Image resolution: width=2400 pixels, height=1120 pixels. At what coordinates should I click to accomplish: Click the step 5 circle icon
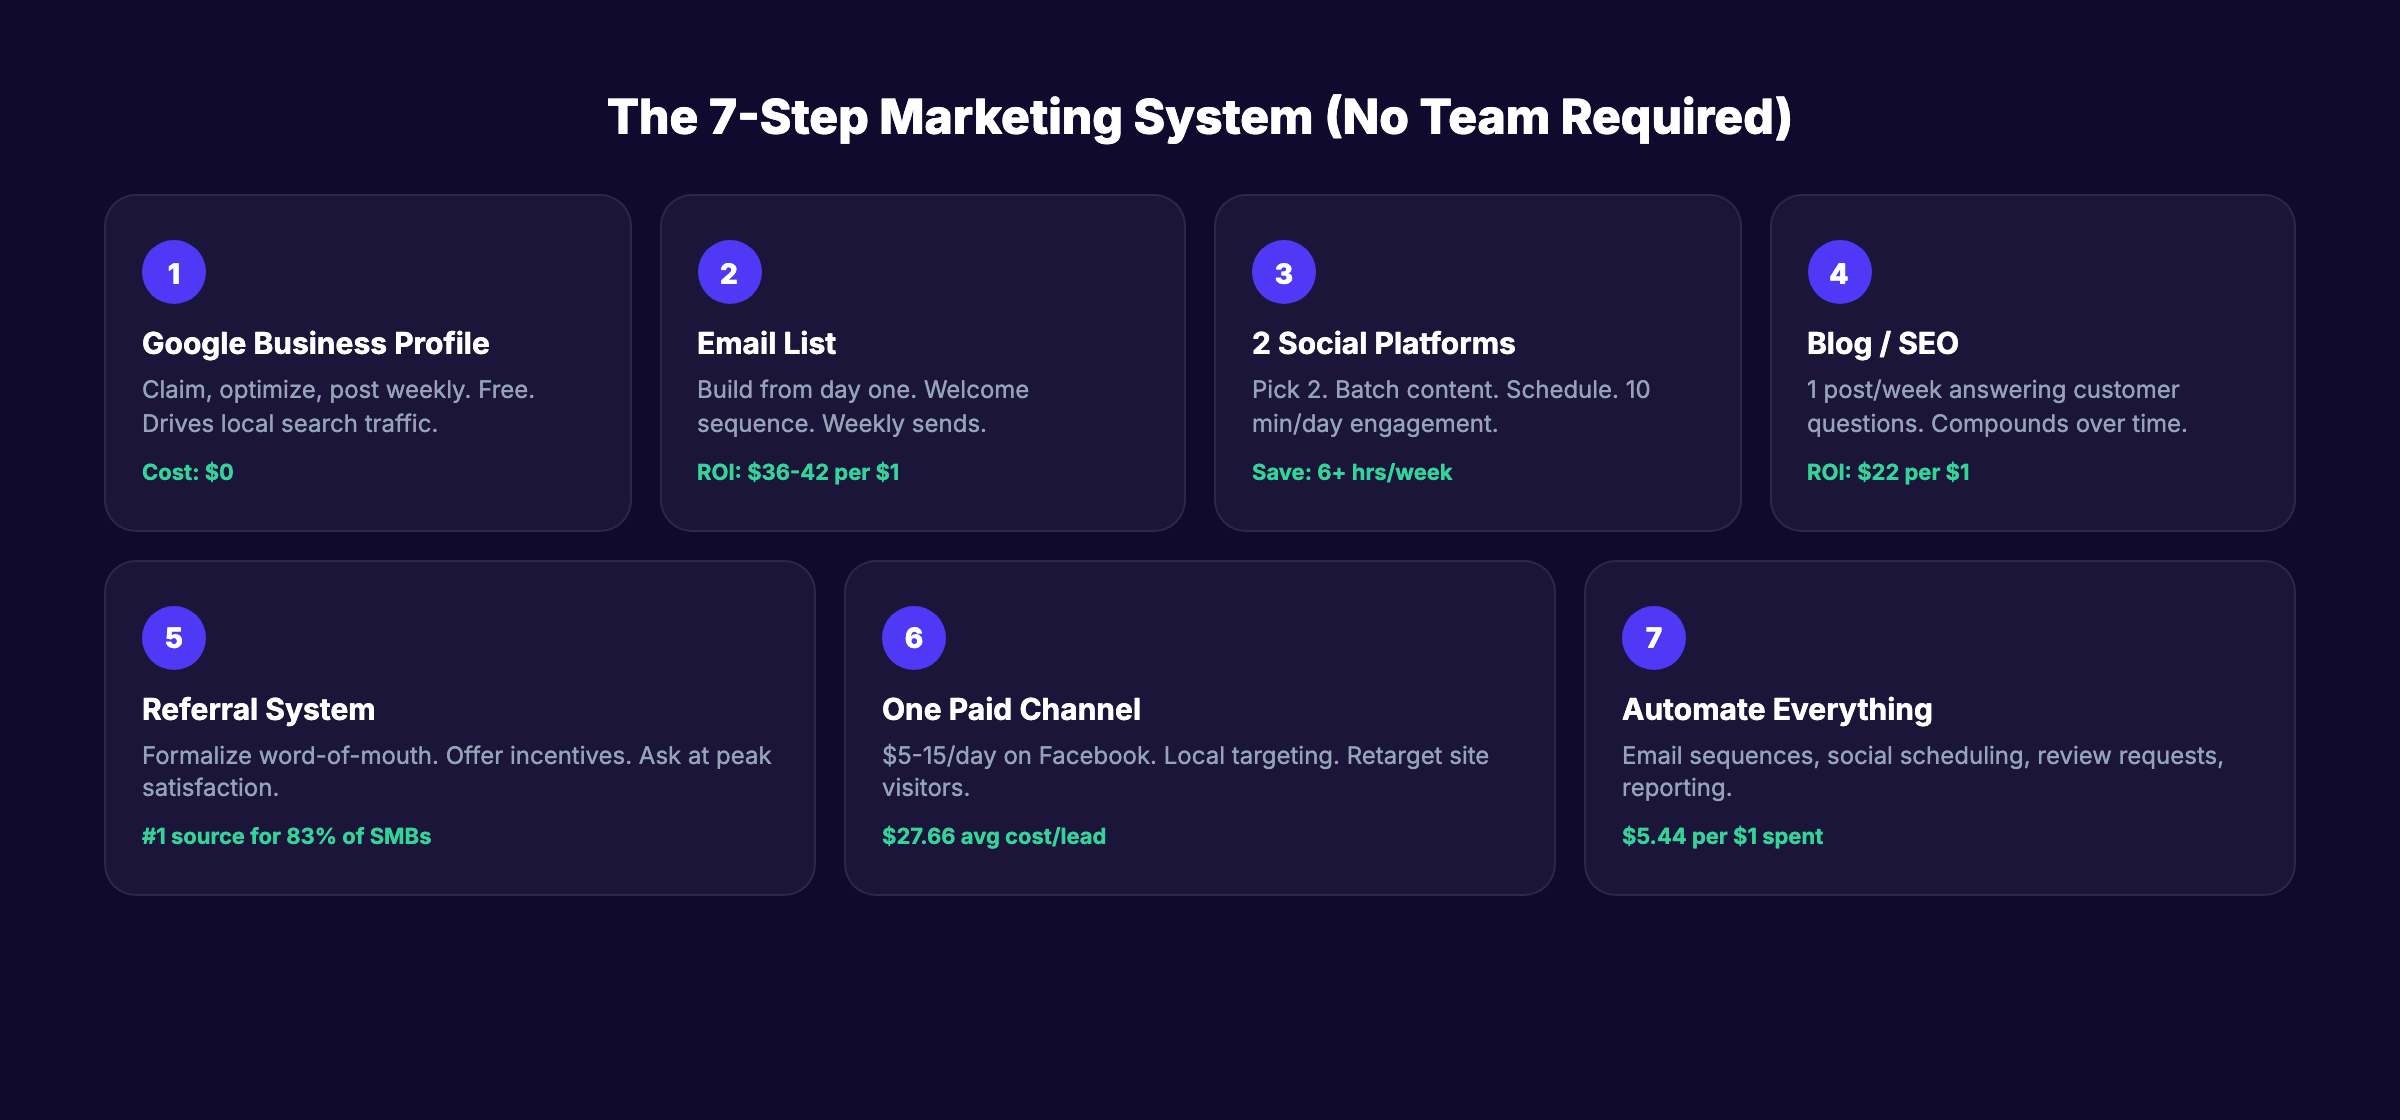pos(174,636)
